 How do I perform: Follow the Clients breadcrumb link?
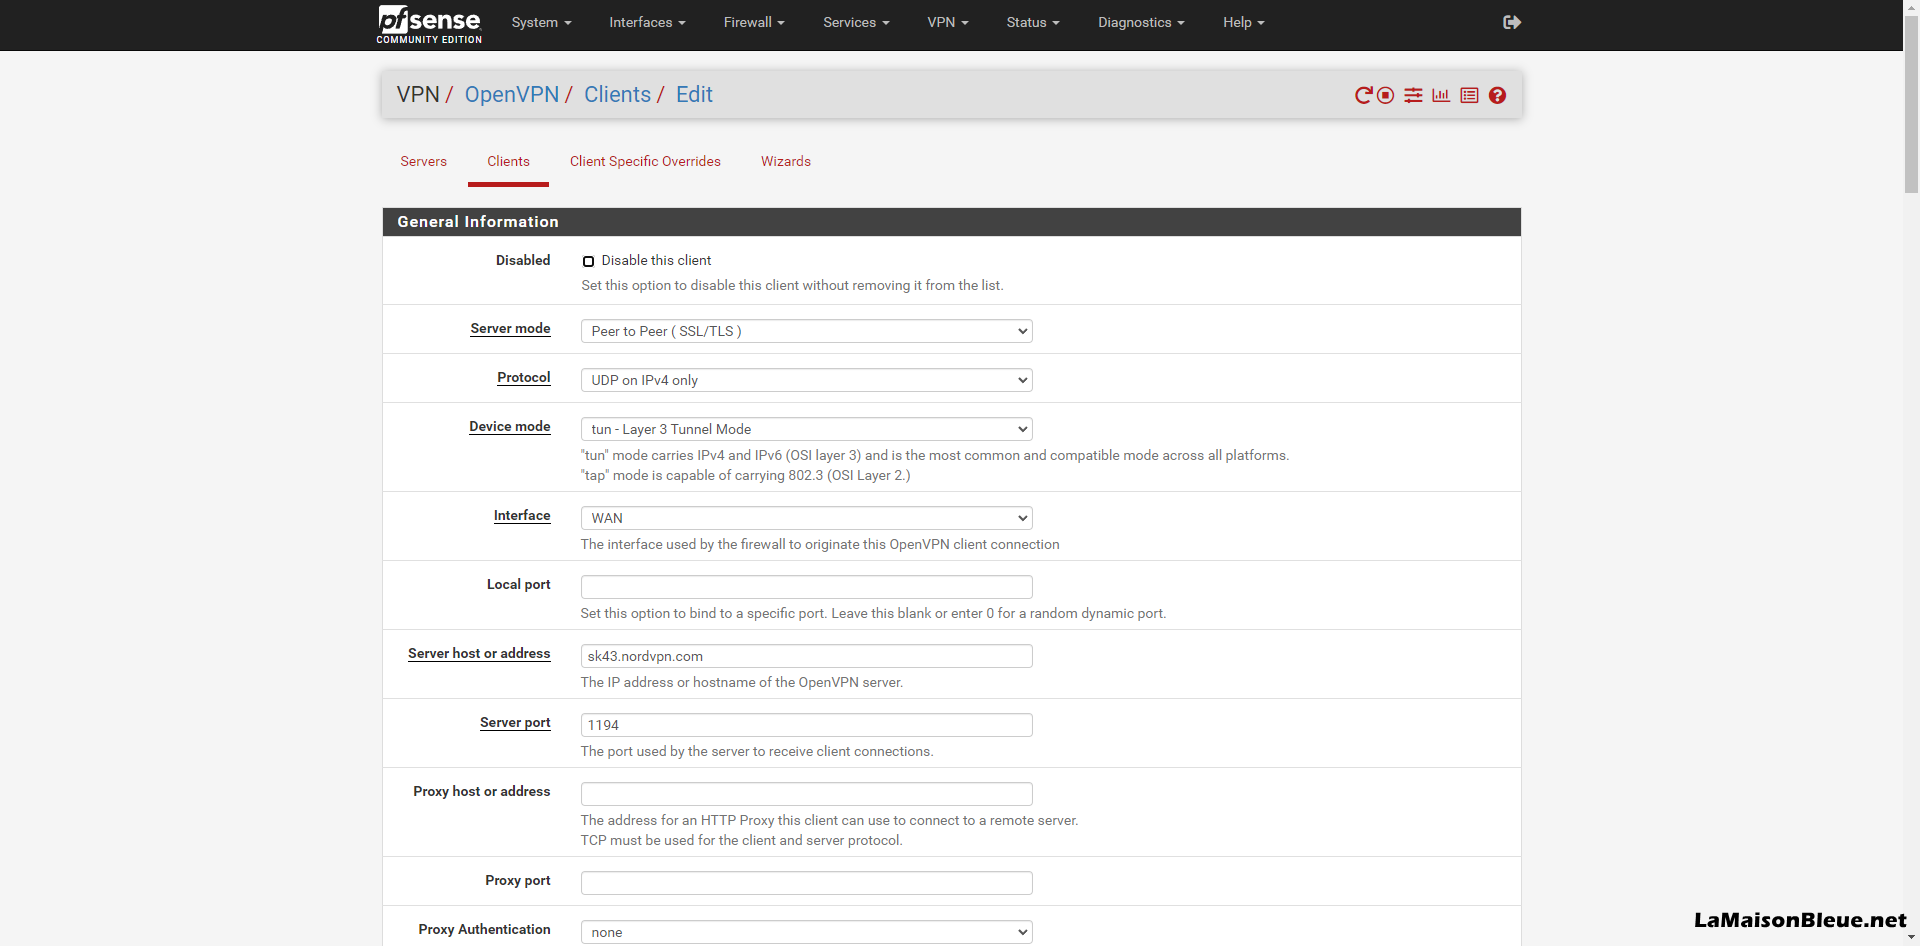coord(617,94)
